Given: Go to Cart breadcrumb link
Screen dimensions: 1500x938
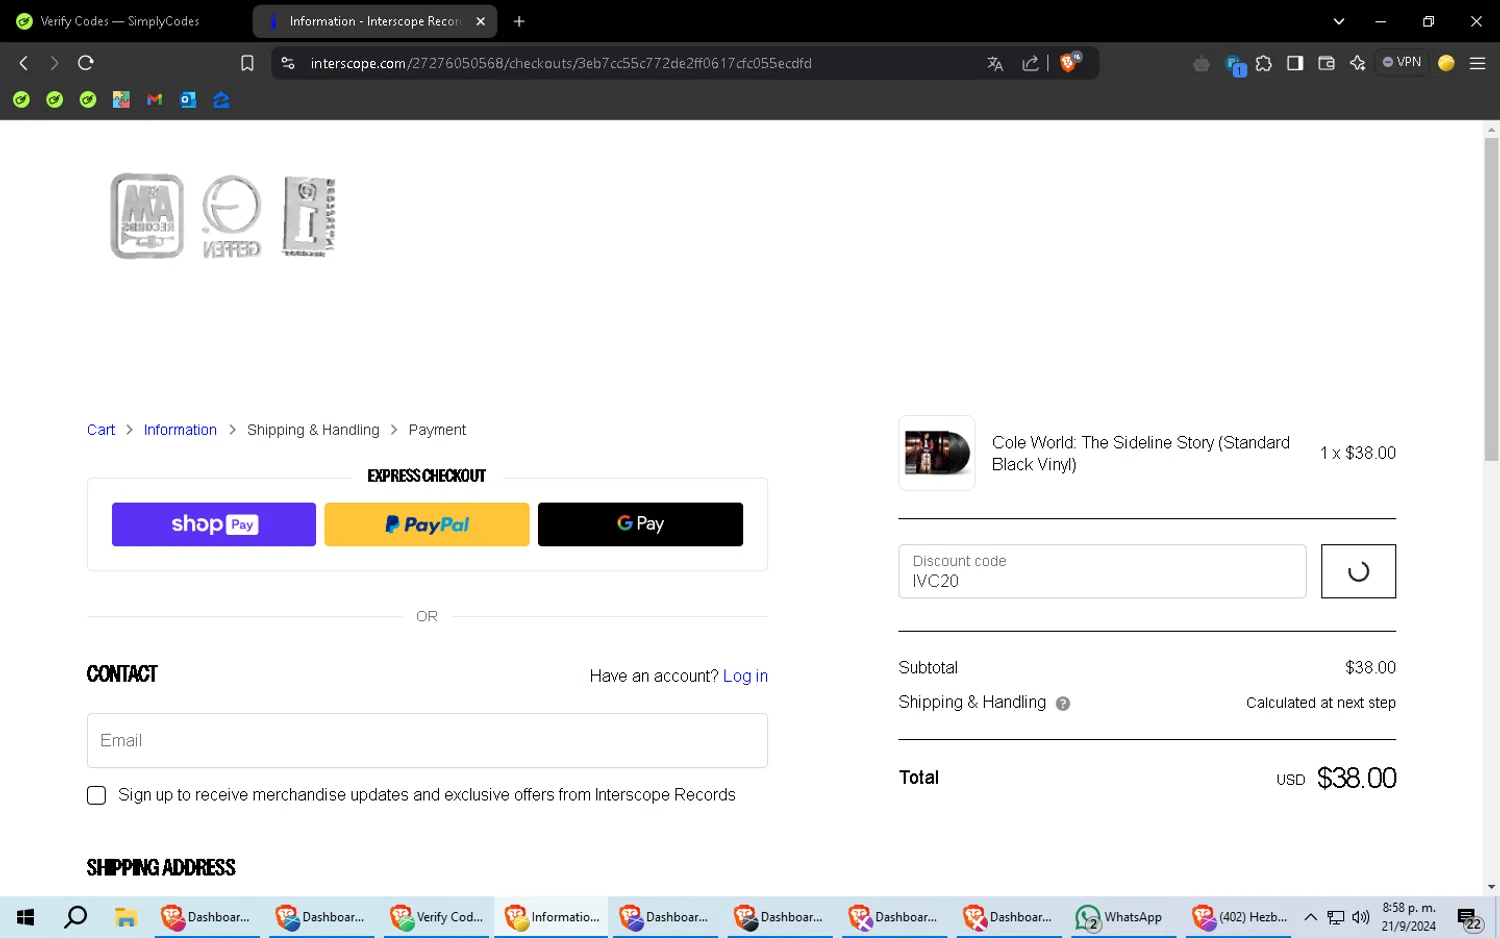Looking at the screenshot, I should point(101,430).
